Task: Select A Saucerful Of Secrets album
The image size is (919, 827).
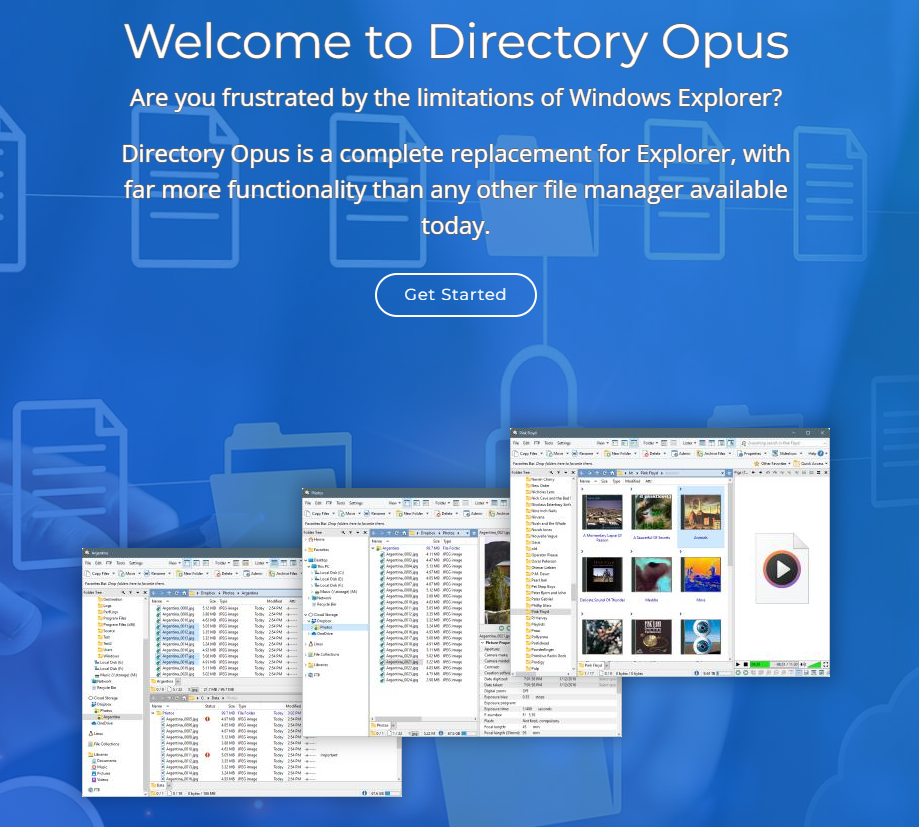Action: [651, 516]
